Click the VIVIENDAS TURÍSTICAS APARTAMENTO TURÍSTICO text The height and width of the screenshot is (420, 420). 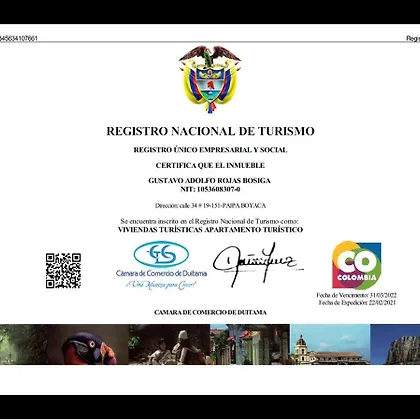coord(210,230)
